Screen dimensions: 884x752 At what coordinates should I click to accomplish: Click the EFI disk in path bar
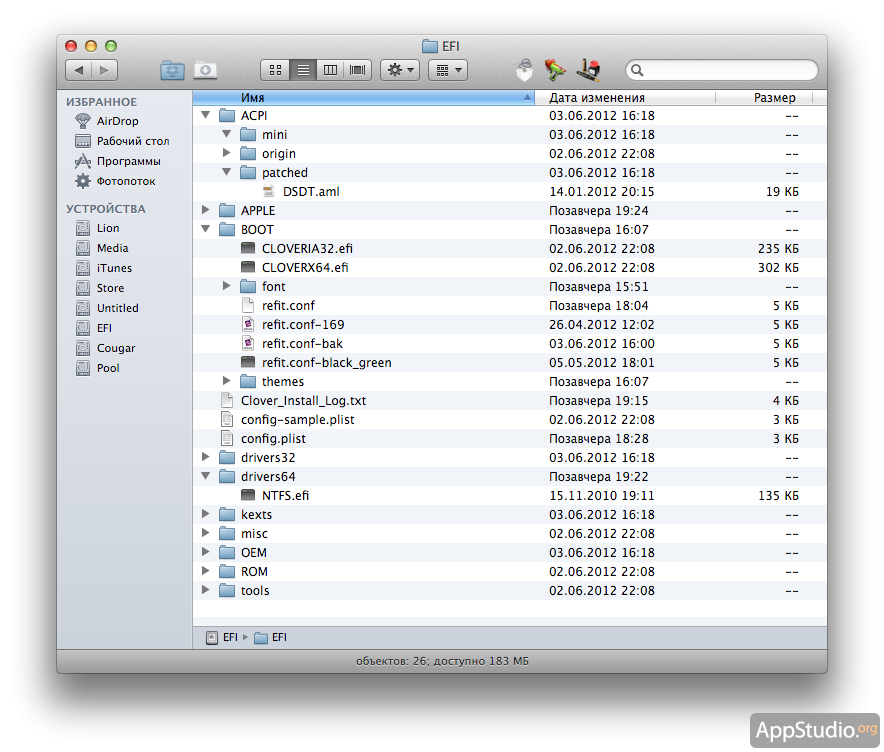pyautogui.click(x=222, y=638)
